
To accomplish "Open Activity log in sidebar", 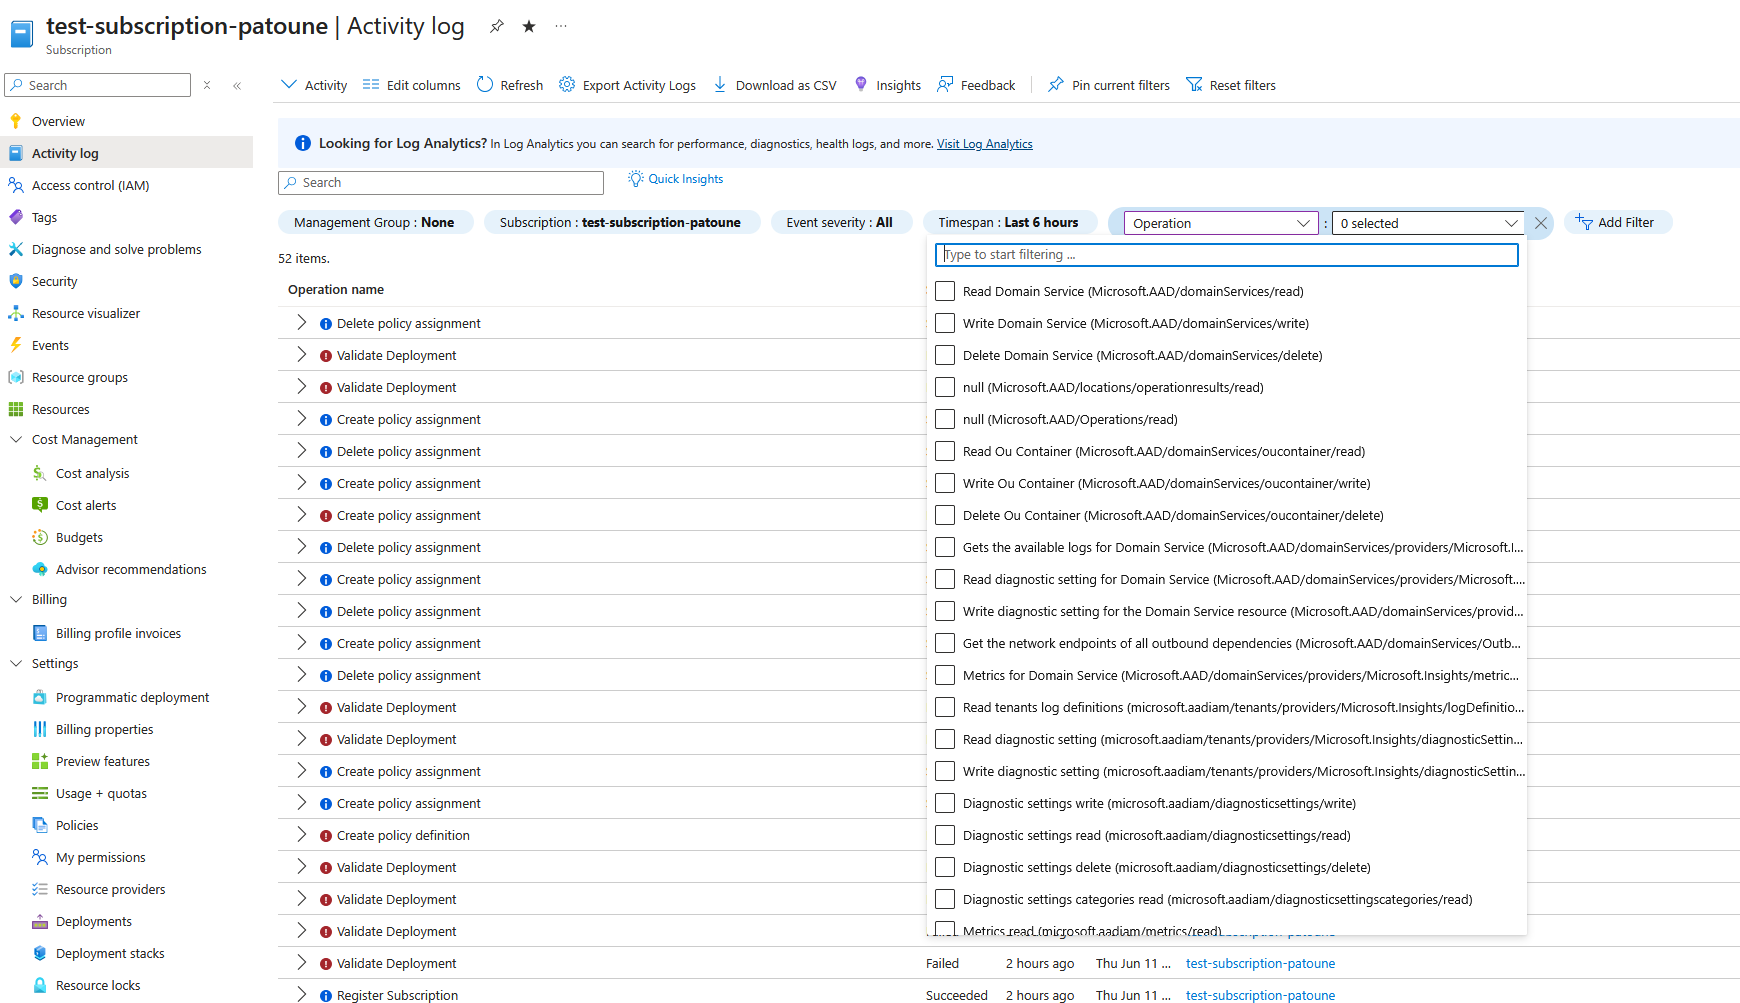I will [x=126, y=153].
